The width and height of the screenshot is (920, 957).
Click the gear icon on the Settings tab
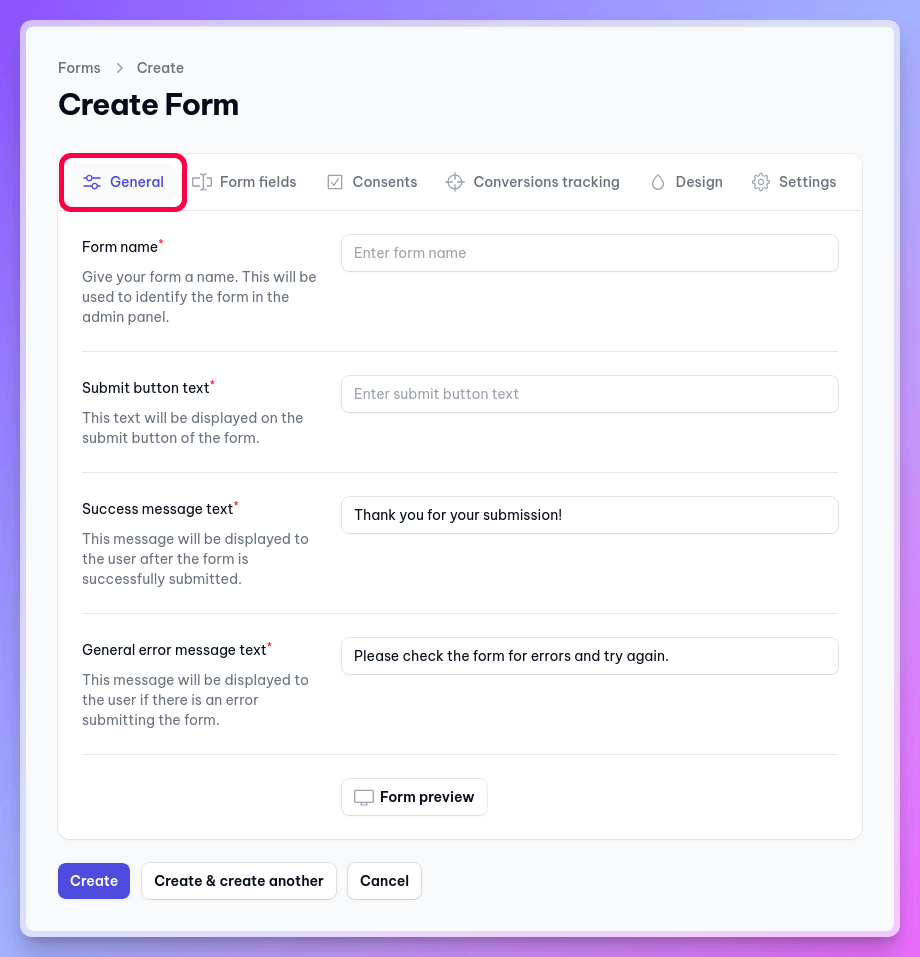coord(761,182)
